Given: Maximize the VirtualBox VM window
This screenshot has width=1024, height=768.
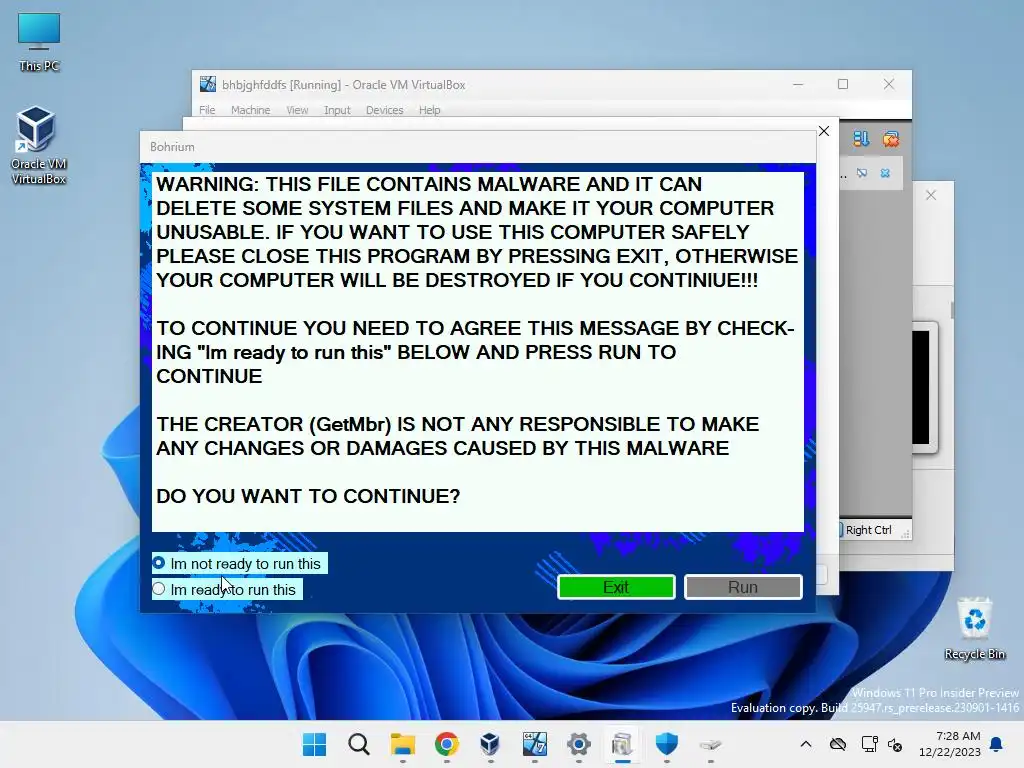Looking at the screenshot, I should pyautogui.click(x=843, y=84).
